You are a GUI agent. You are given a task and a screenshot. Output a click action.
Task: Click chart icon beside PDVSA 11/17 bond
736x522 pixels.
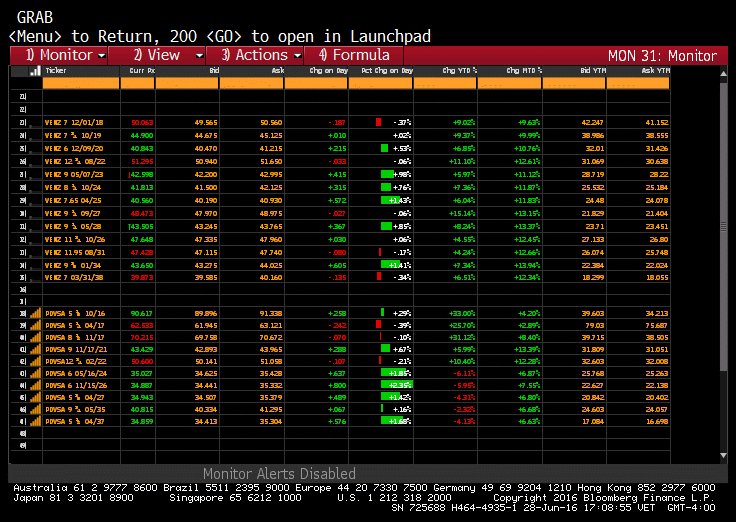35,337
